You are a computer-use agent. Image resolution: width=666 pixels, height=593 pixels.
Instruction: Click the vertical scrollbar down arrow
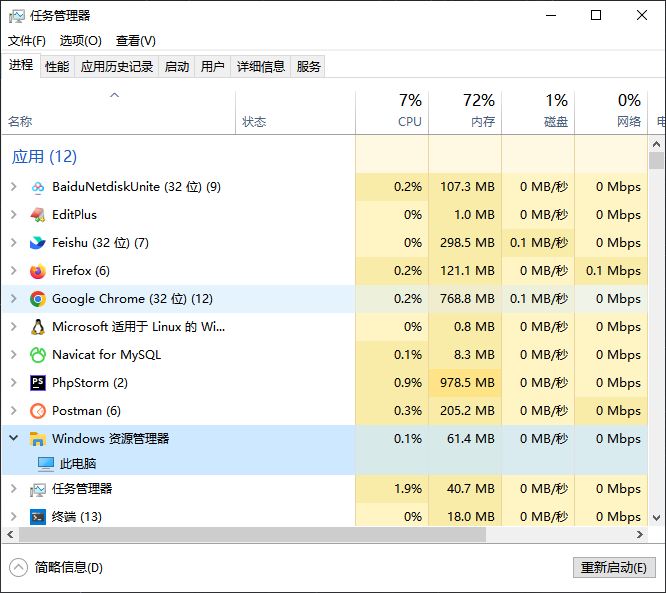tap(657, 518)
